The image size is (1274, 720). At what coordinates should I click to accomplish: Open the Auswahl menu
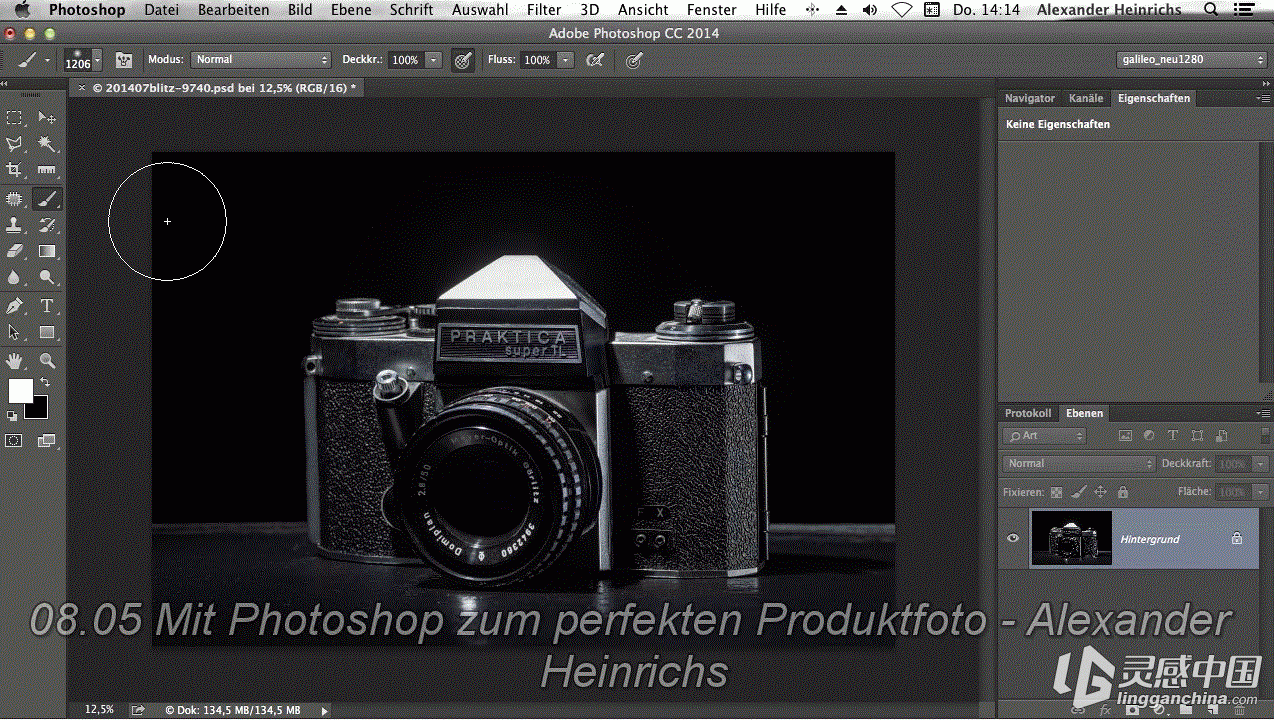pos(480,10)
